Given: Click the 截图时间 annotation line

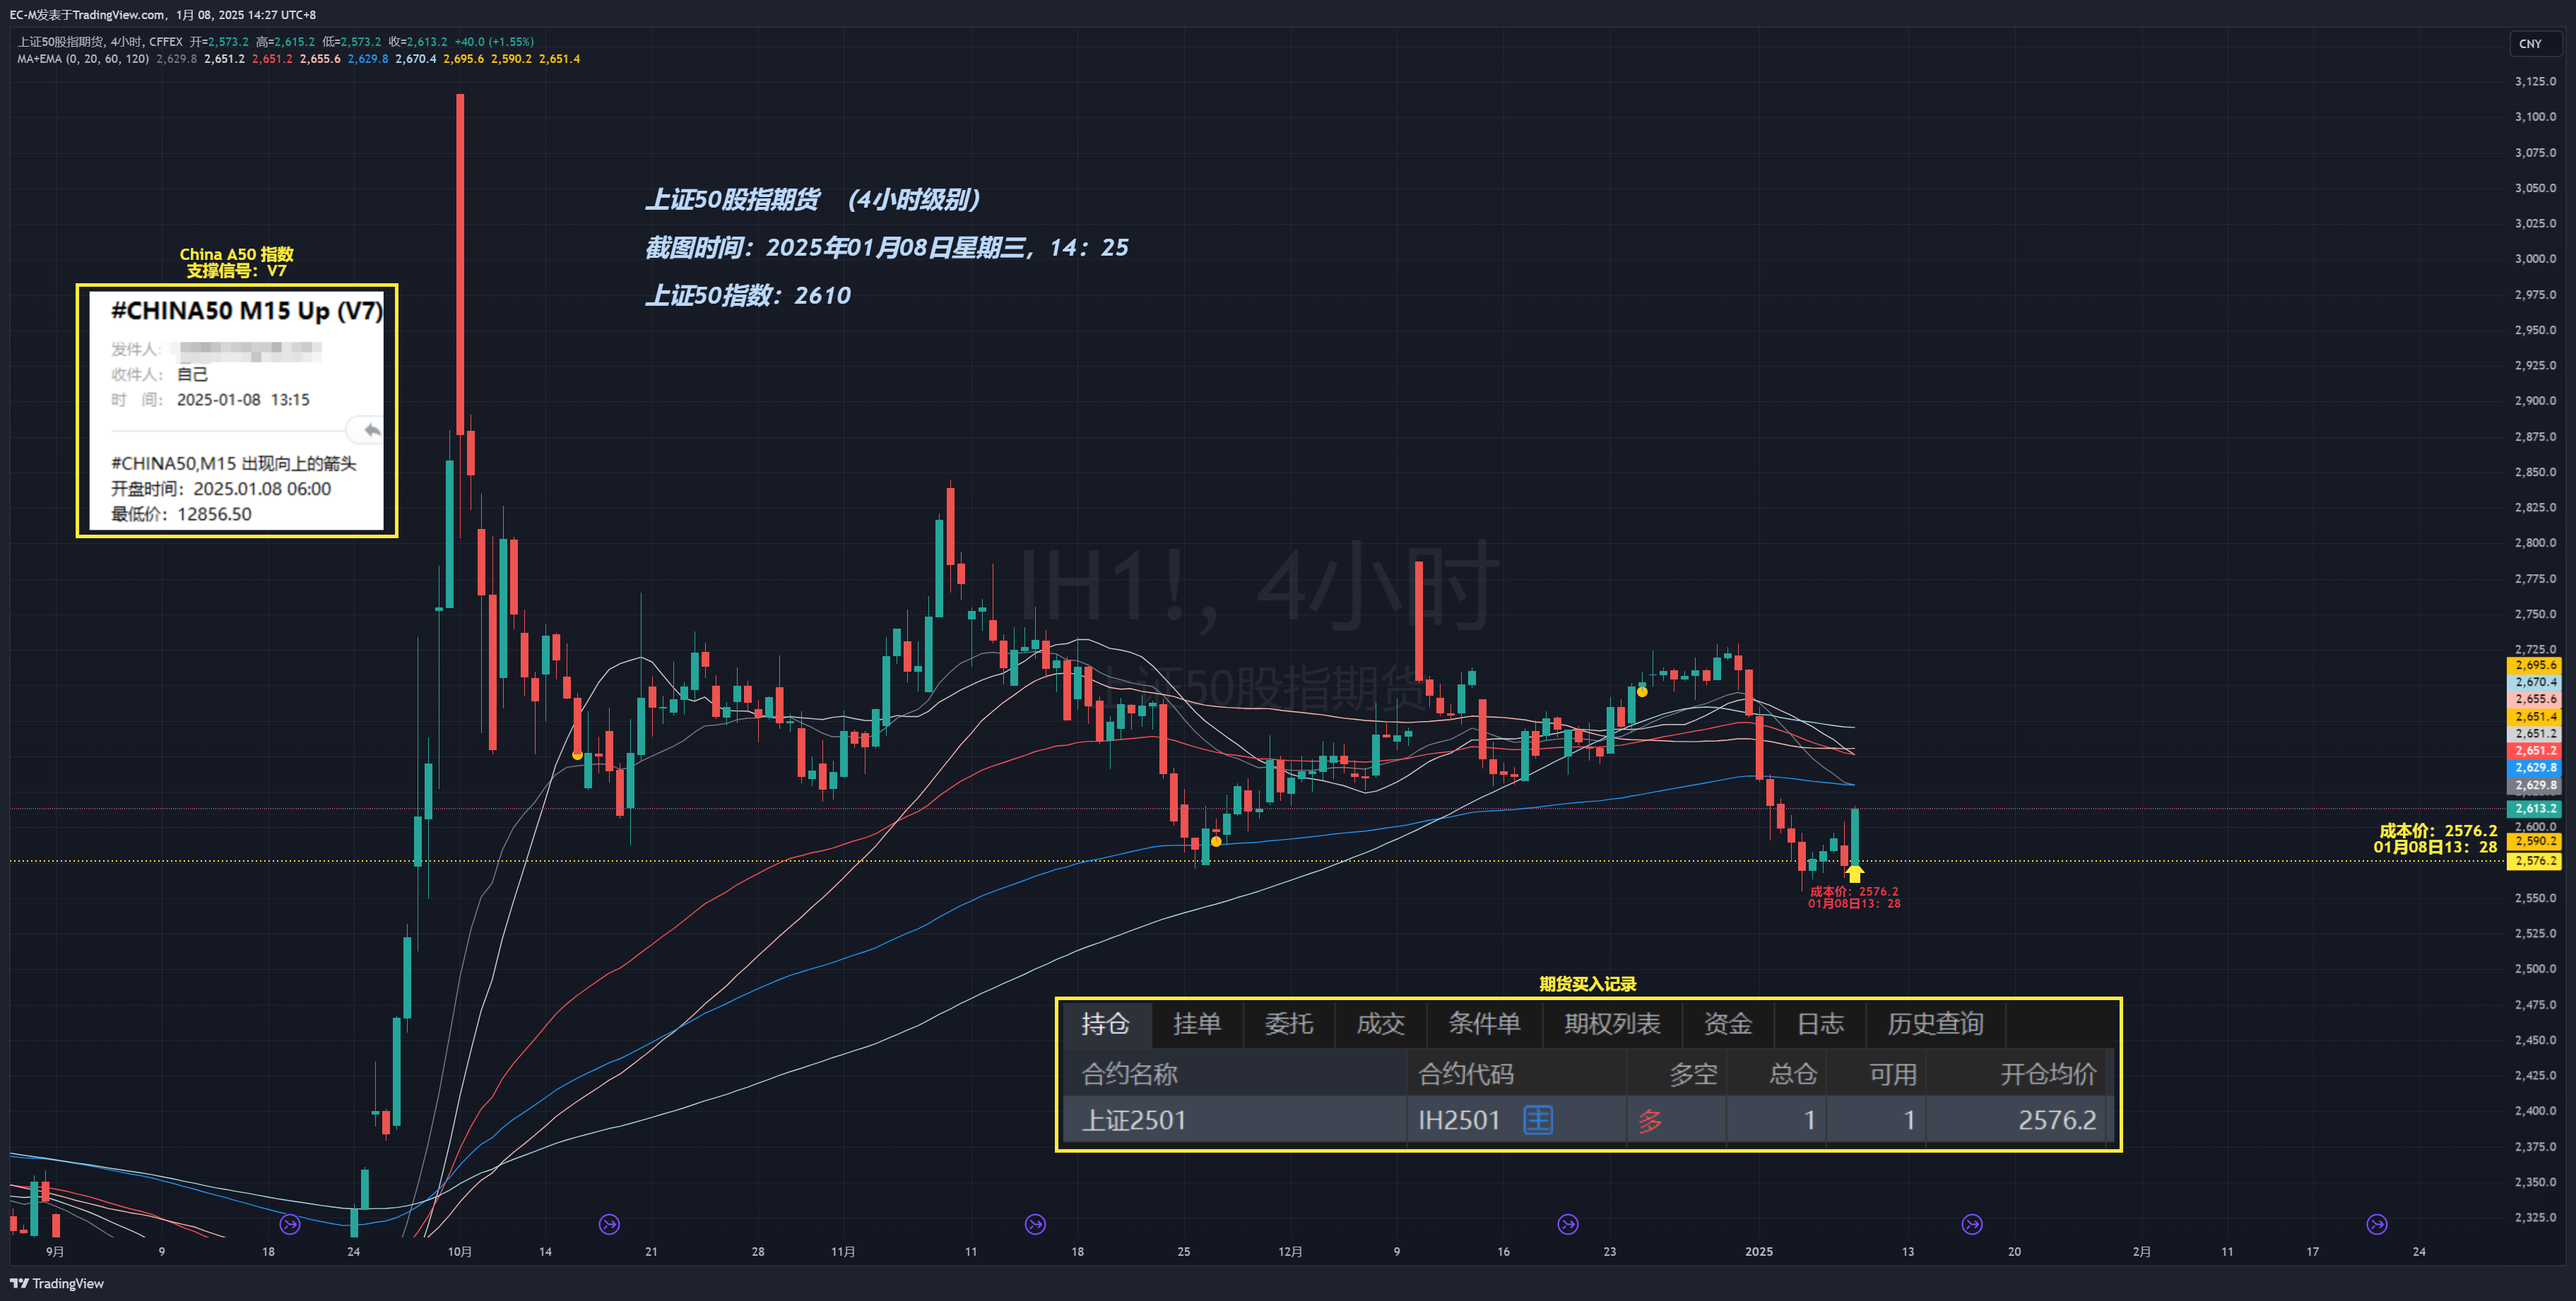Looking at the screenshot, I should [887, 247].
